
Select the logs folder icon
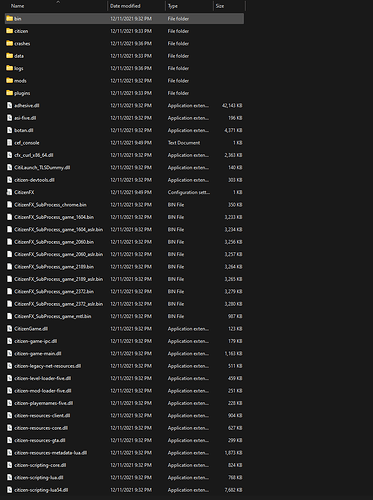click(x=9, y=68)
